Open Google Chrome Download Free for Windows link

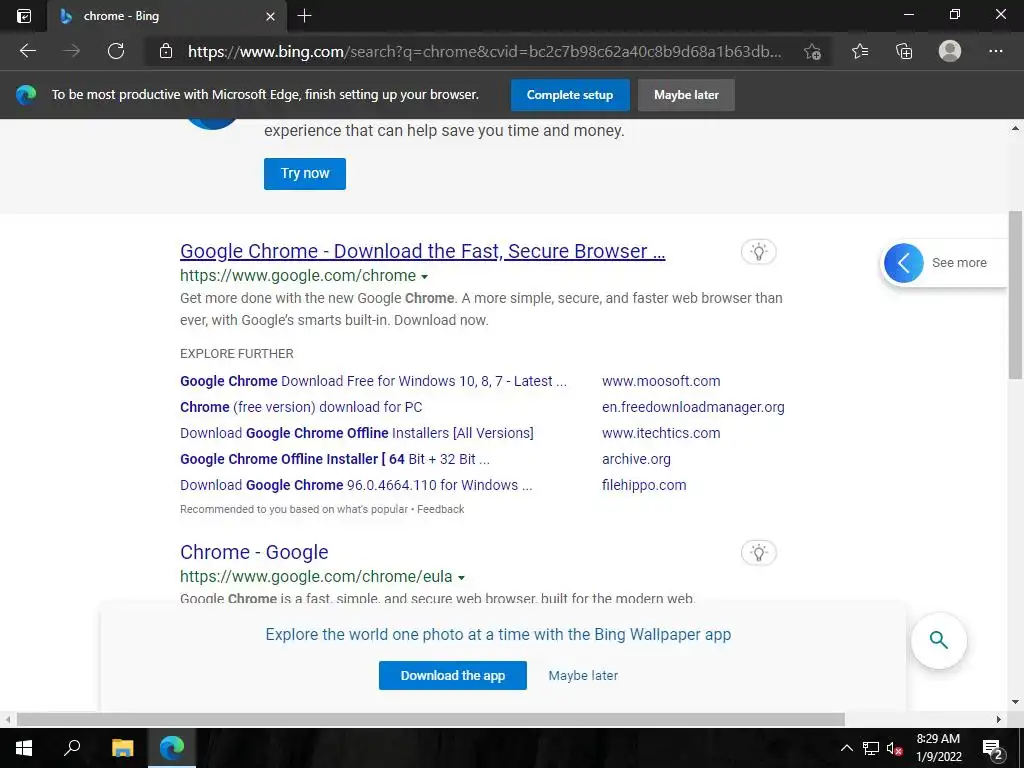pos(374,381)
